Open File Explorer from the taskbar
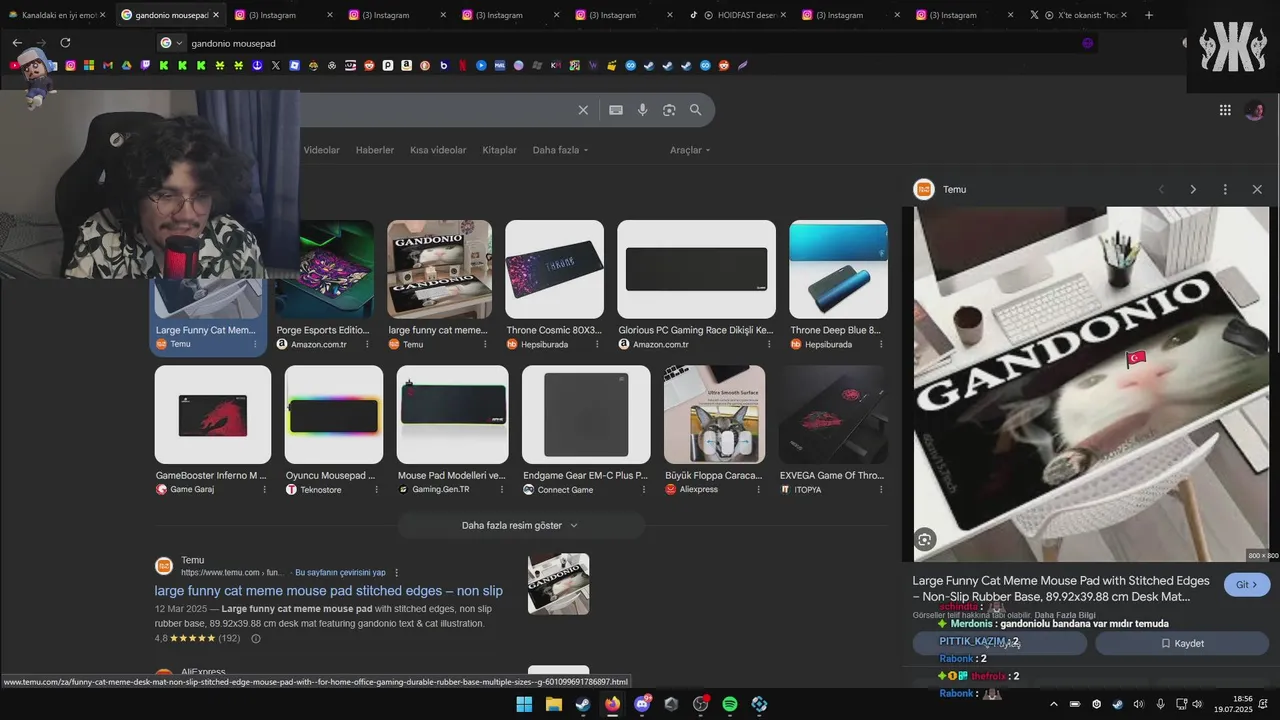This screenshot has height=720, width=1280. click(x=553, y=704)
